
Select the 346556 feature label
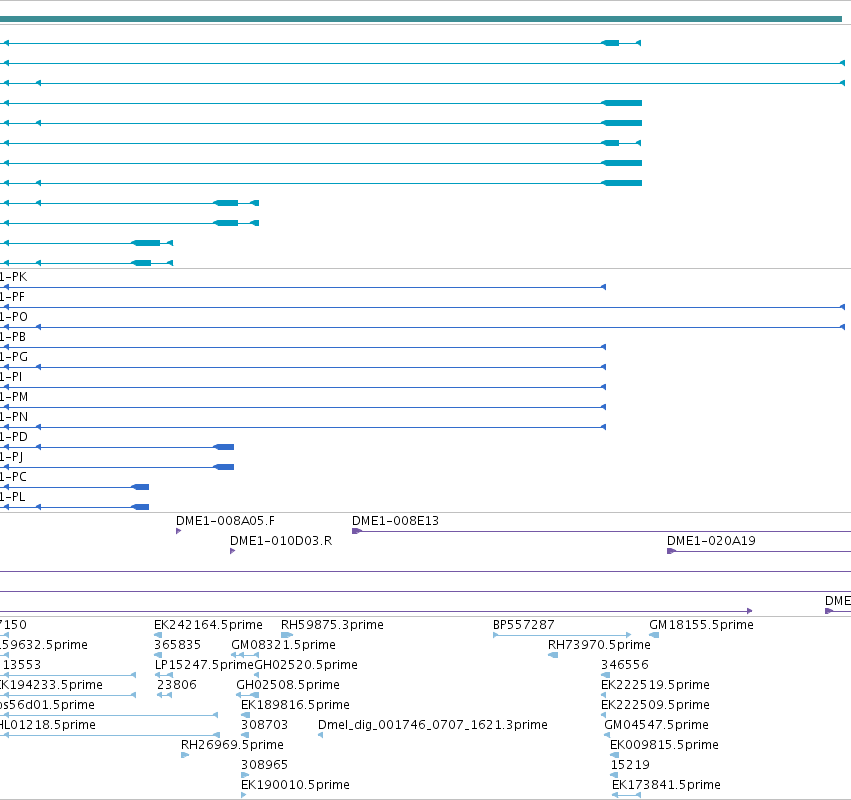coord(625,665)
